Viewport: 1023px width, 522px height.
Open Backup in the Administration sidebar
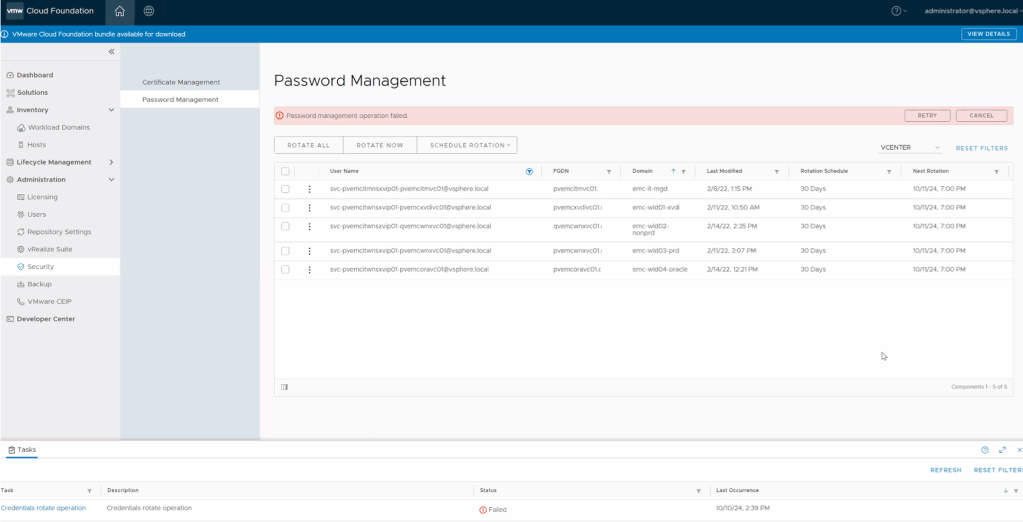(x=40, y=284)
